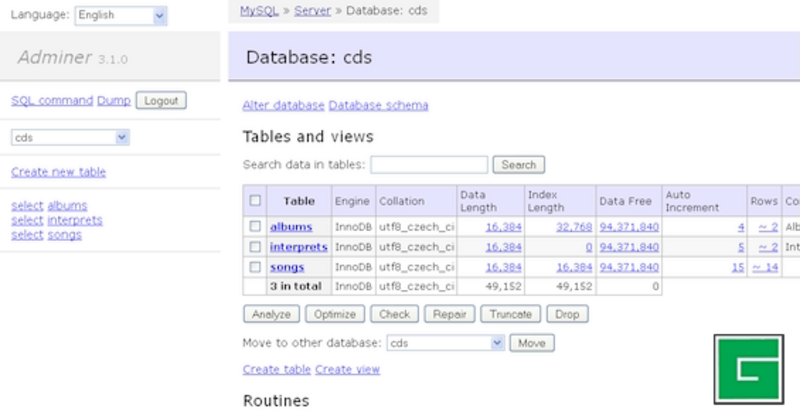
Task: Tick the checkbox for albums table
Action: [255, 227]
